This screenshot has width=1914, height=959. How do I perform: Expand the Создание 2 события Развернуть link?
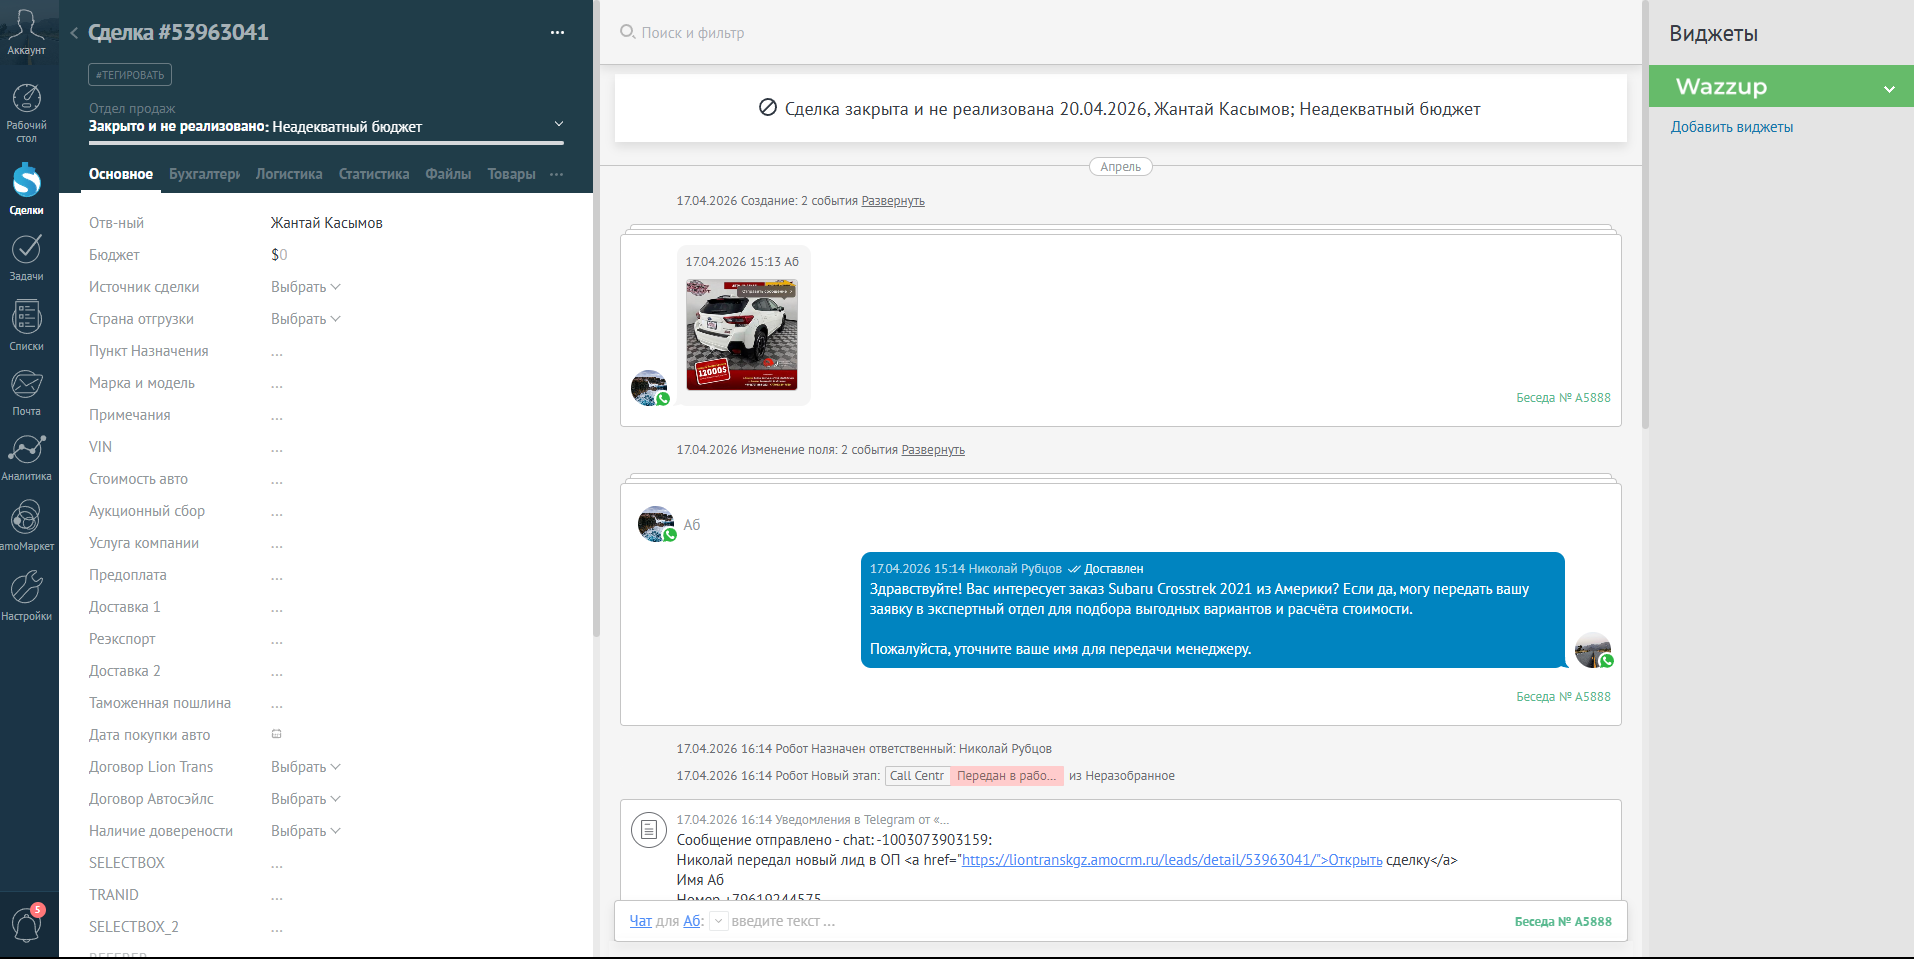[x=893, y=201]
